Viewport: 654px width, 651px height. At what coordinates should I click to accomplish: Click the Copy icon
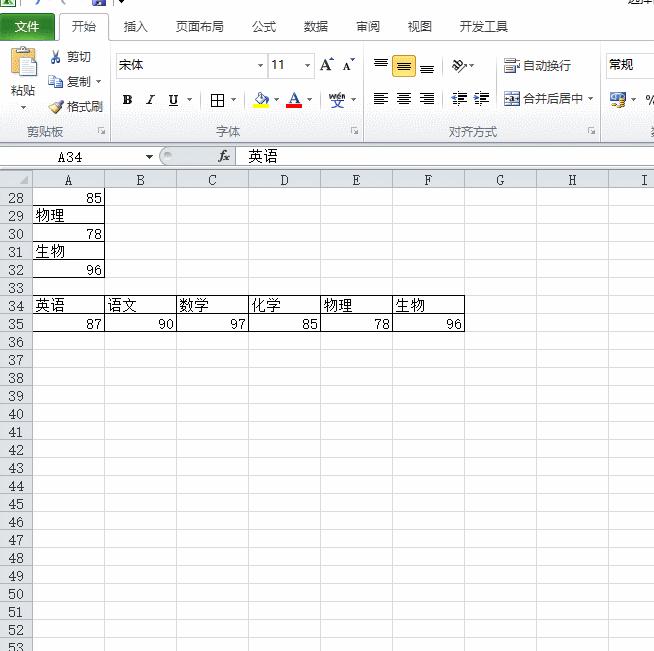[55, 81]
